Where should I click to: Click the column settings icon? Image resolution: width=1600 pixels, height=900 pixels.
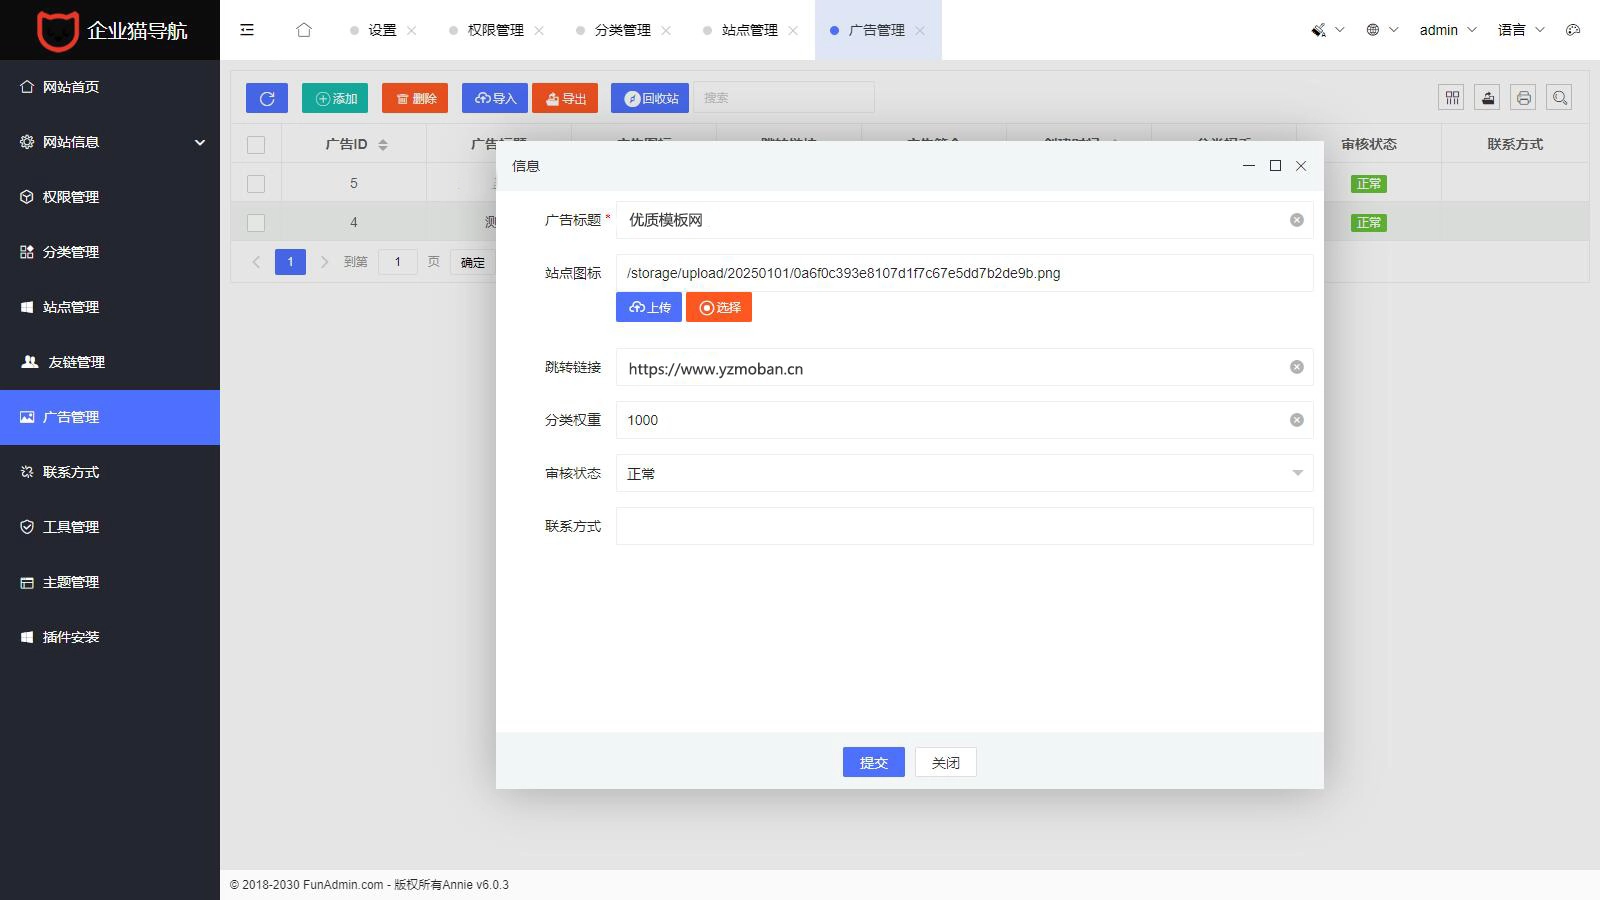point(1450,97)
